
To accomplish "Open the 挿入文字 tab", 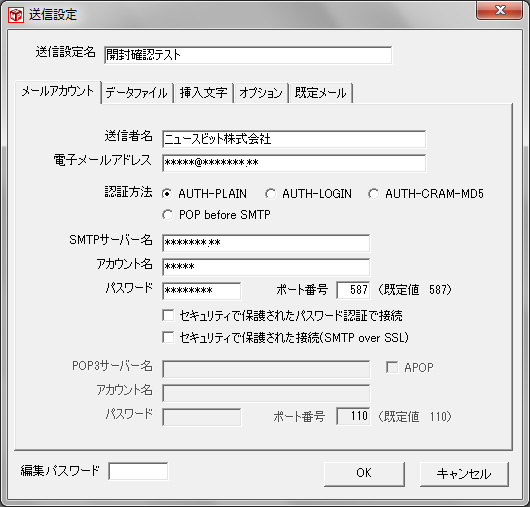I will pyautogui.click(x=203, y=93).
